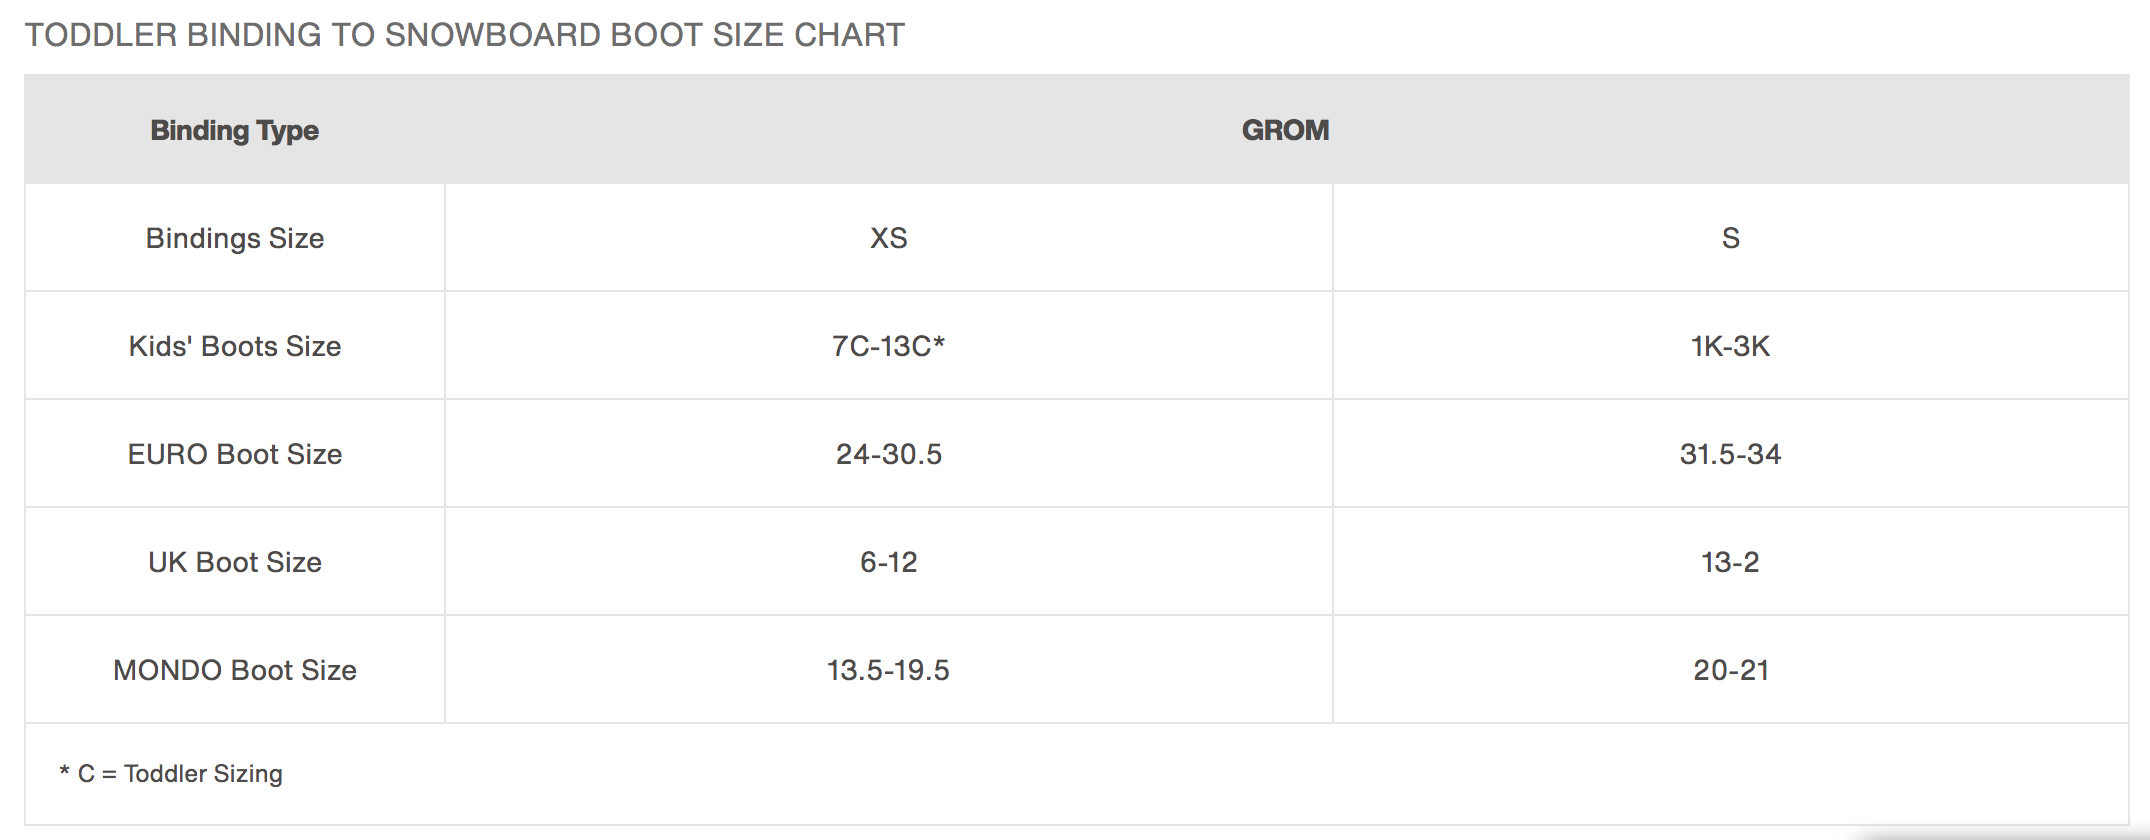Click the toddler binding size chart title

tap(464, 35)
